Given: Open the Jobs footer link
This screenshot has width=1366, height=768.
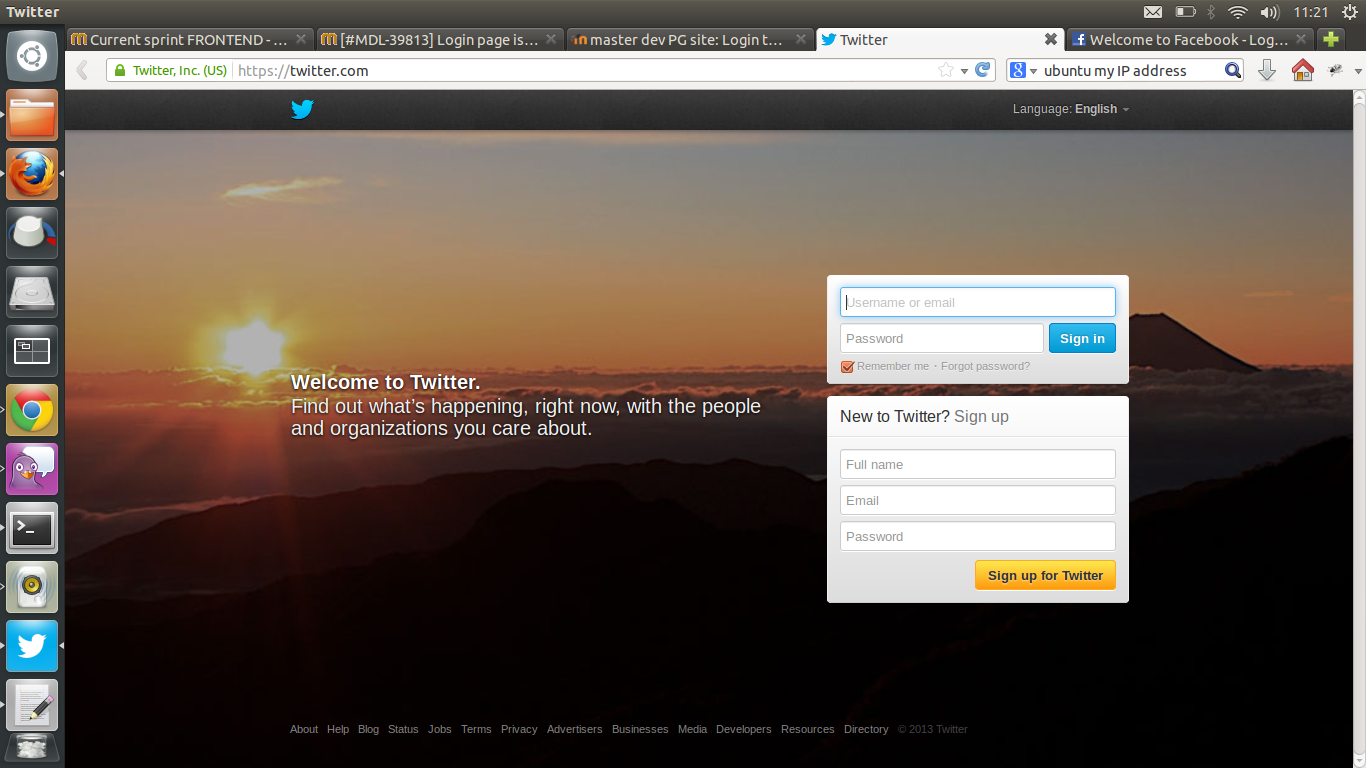Looking at the screenshot, I should (x=440, y=729).
